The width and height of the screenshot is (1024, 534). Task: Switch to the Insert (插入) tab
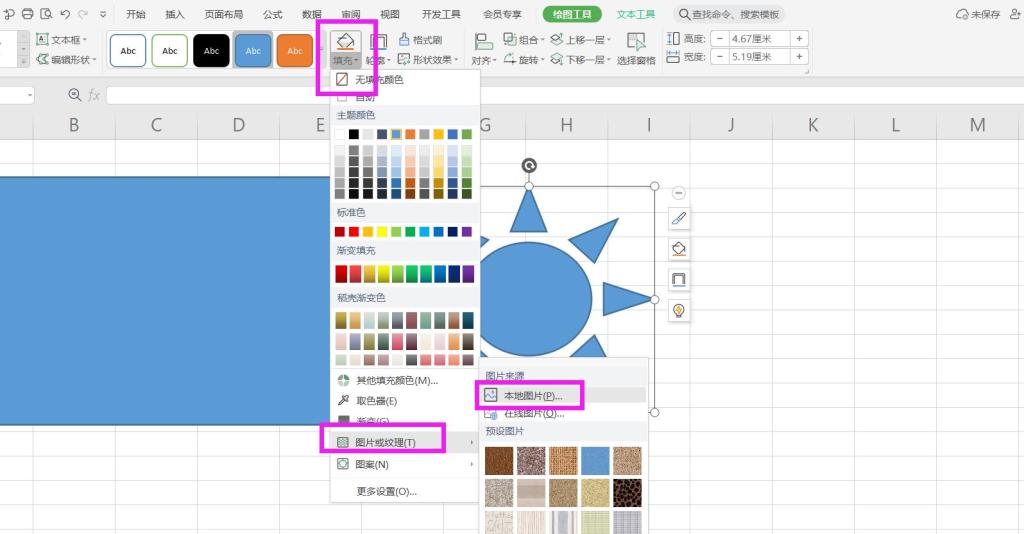[x=175, y=14]
